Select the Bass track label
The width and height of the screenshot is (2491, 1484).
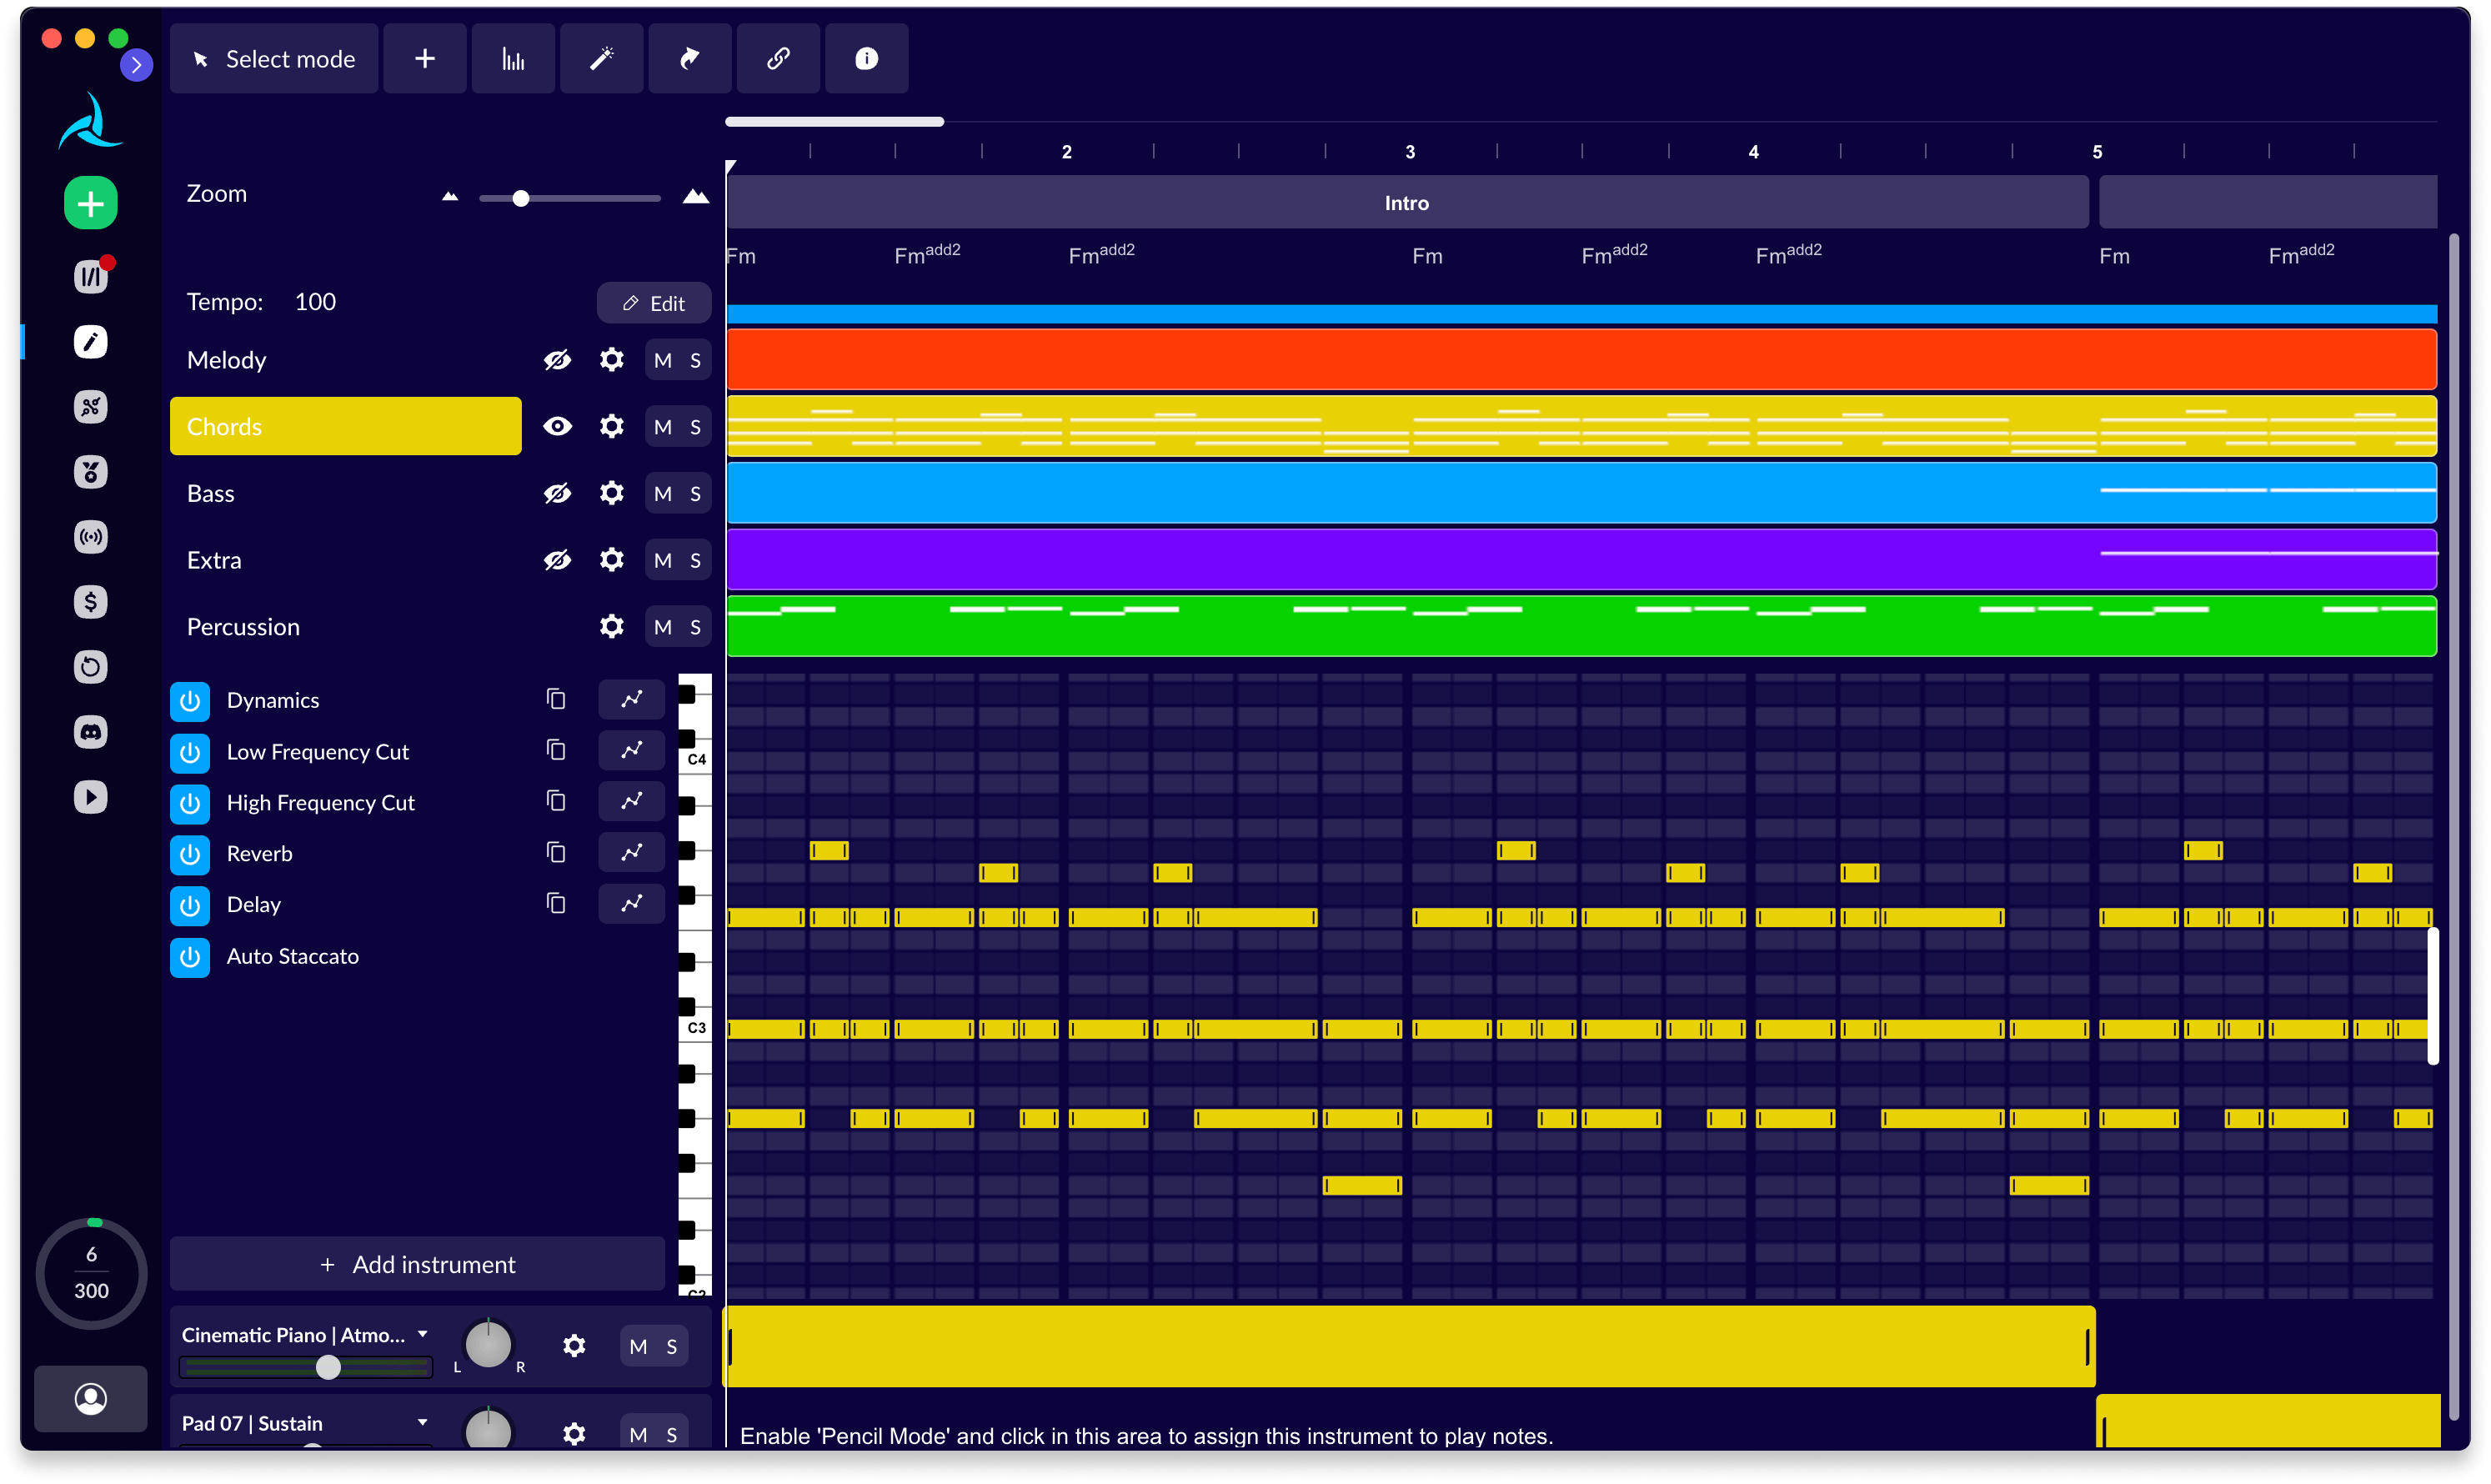pyautogui.click(x=211, y=494)
